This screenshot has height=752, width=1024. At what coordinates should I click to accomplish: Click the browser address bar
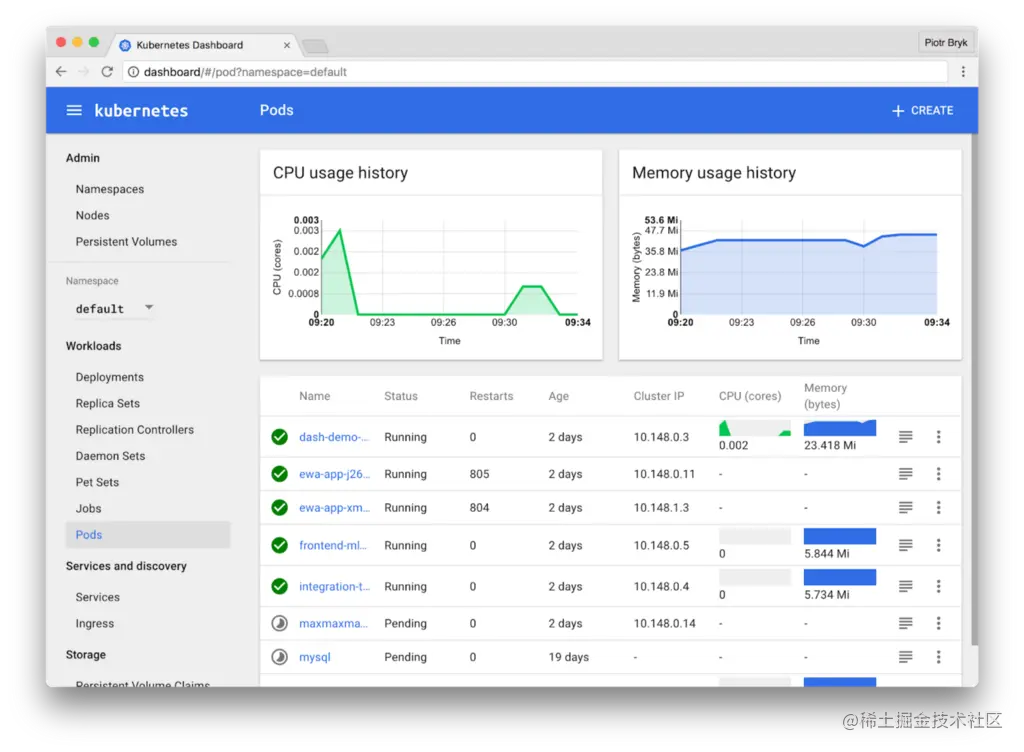pos(534,72)
